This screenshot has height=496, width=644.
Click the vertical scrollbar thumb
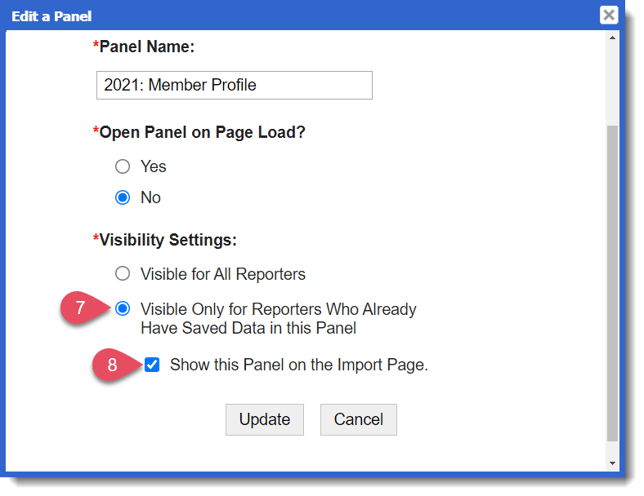click(612, 280)
